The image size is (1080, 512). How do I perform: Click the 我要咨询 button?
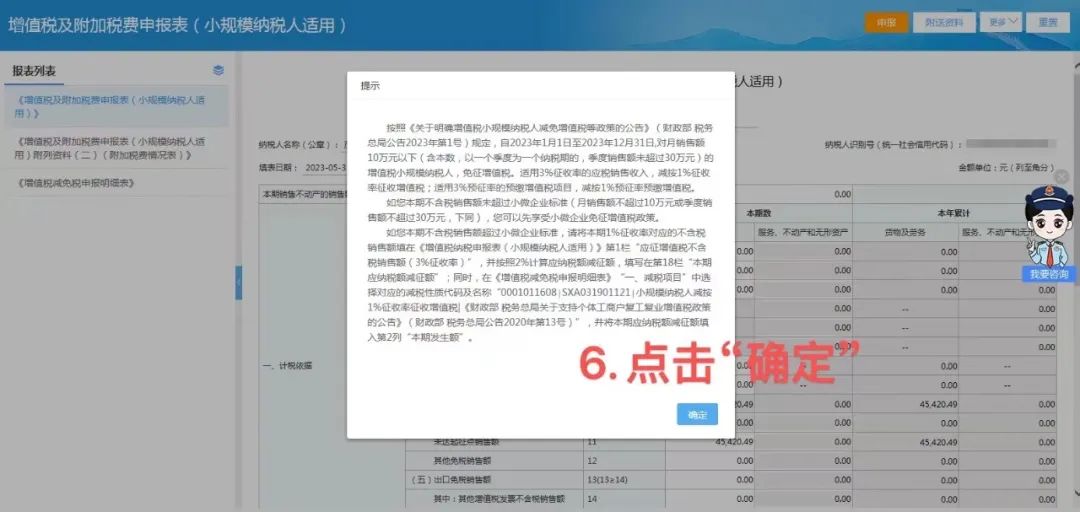pyautogui.click(x=1048, y=274)
